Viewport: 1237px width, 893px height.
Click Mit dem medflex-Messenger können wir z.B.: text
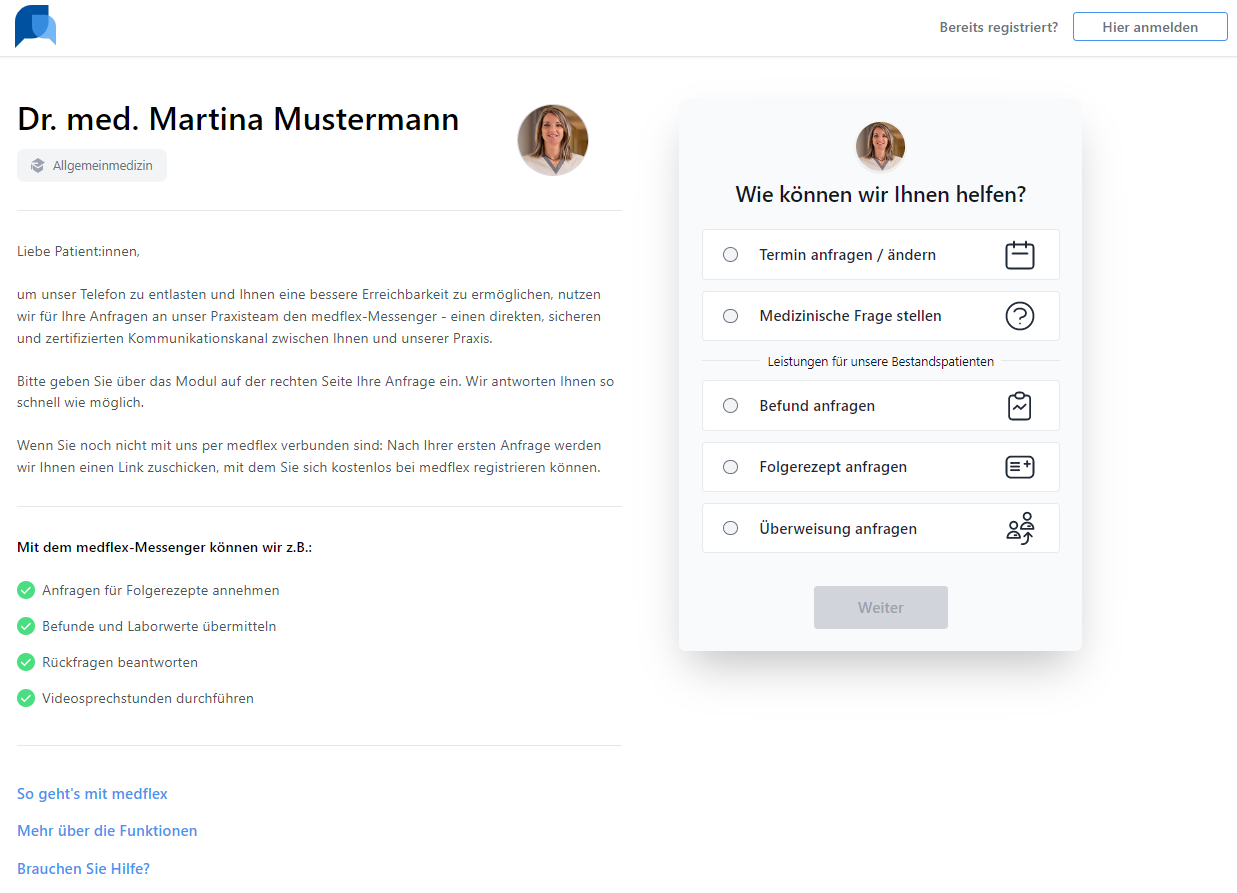point(164,547)
